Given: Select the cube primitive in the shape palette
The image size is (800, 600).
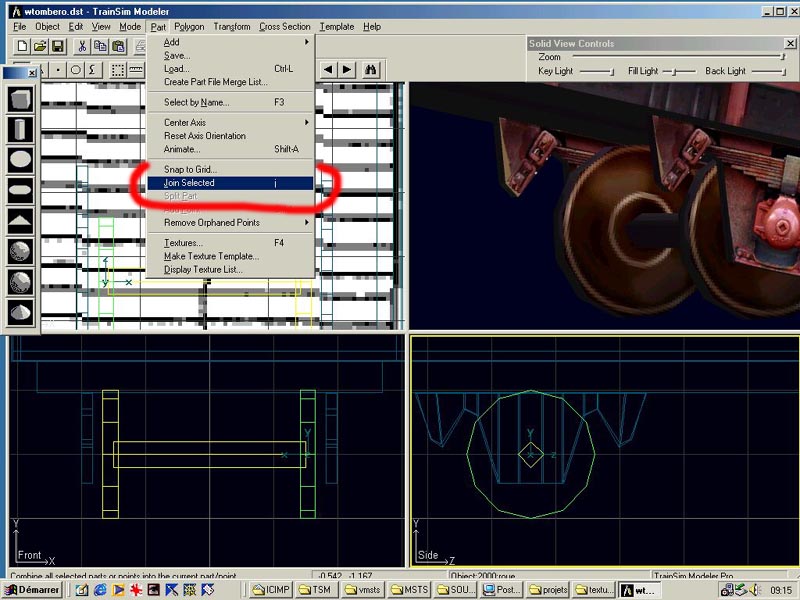Looking at the screenshot, I should (21, 98).
